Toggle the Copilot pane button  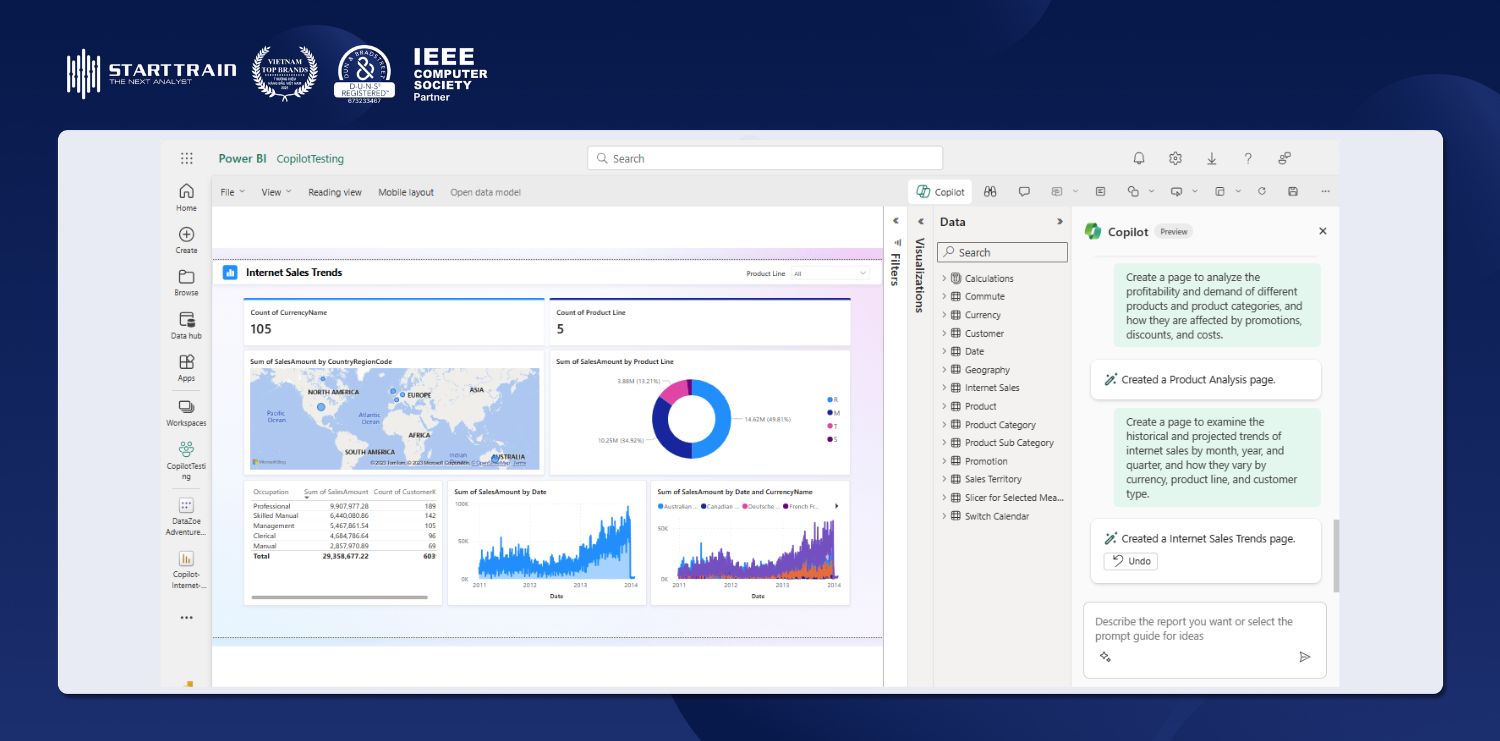tap(941, 191)
